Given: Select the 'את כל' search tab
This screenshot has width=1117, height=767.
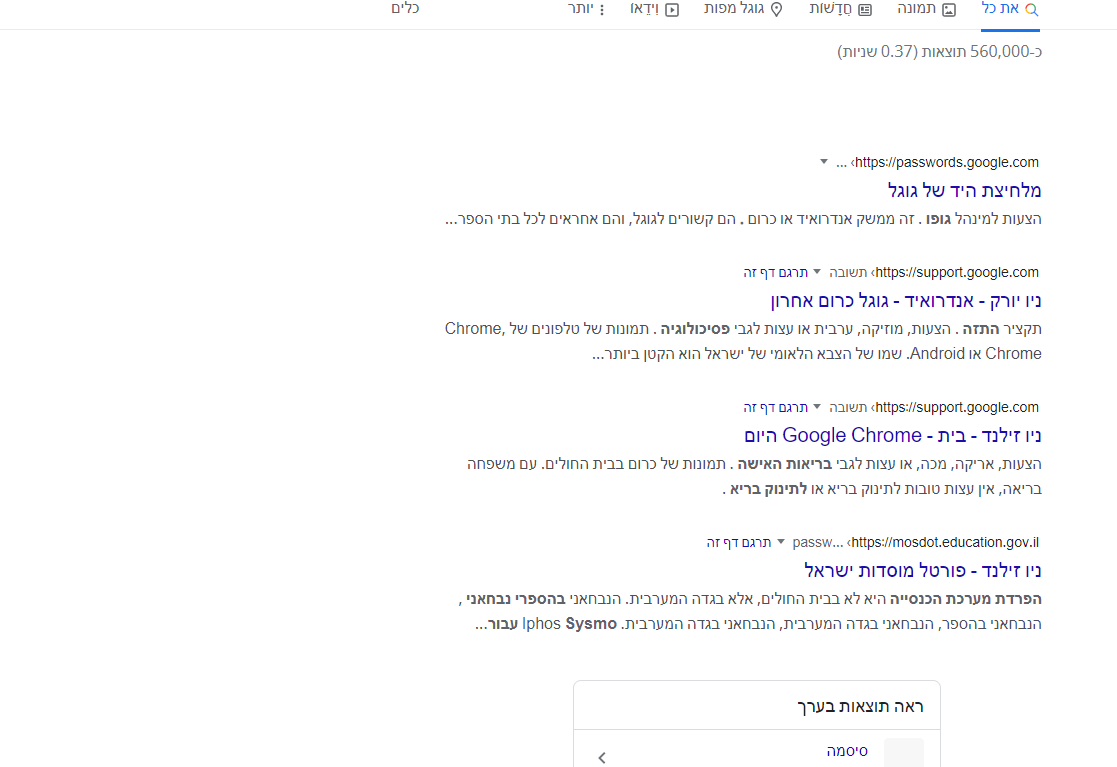Looking at the screenshot, I should click(1010, 9).
